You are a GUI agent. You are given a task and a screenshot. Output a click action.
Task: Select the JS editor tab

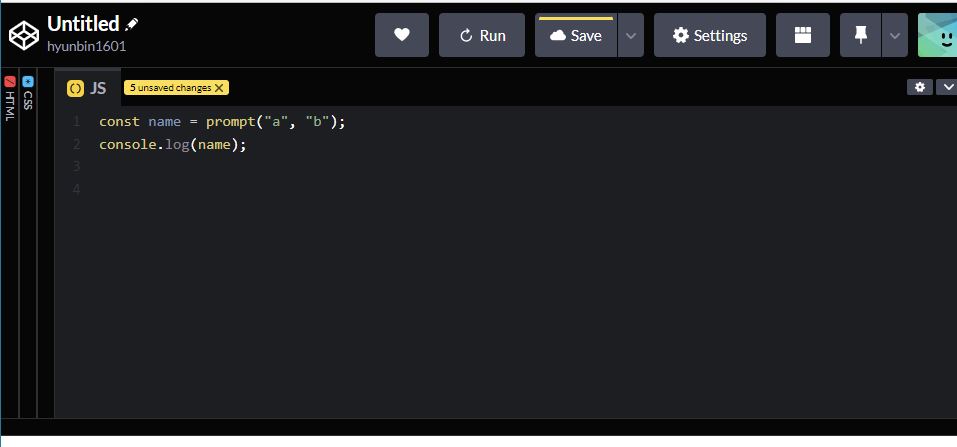(x=86, y=88)
